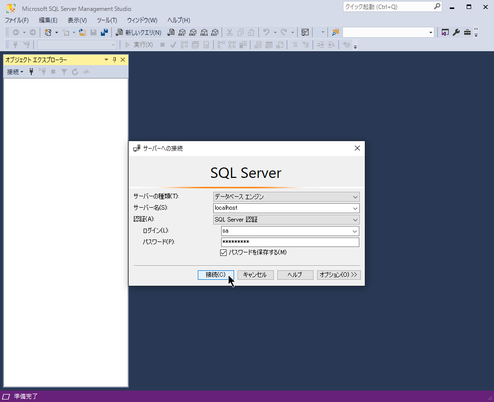Click the Stop square icon beside Execute

click(x=162, y=45)
